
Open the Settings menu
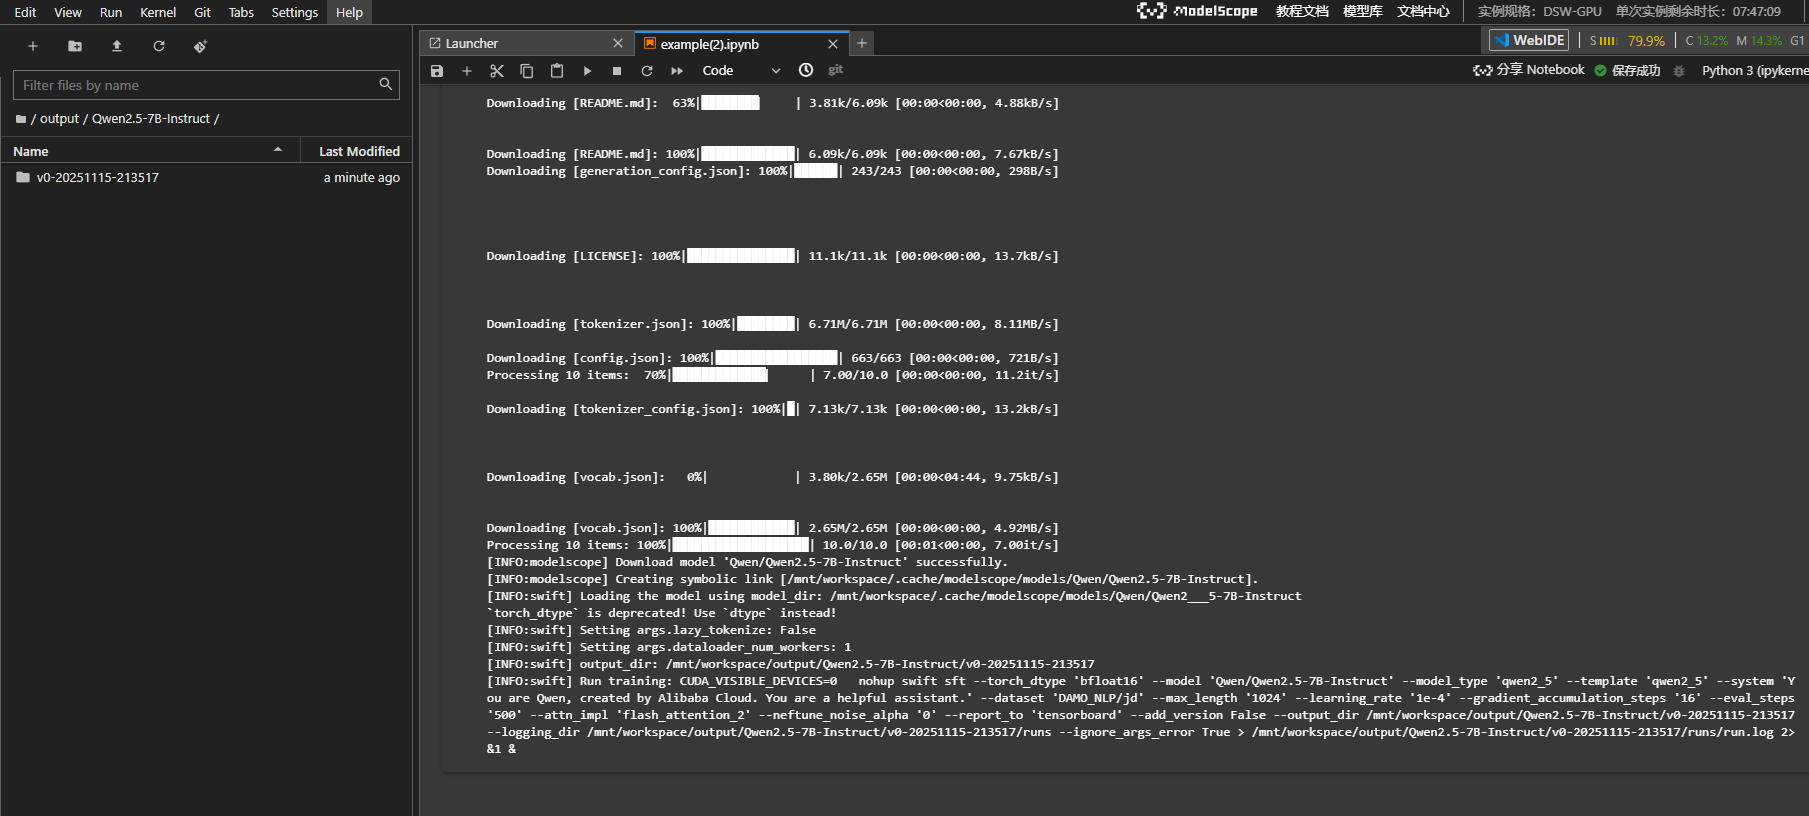click(x=294, y=12)
